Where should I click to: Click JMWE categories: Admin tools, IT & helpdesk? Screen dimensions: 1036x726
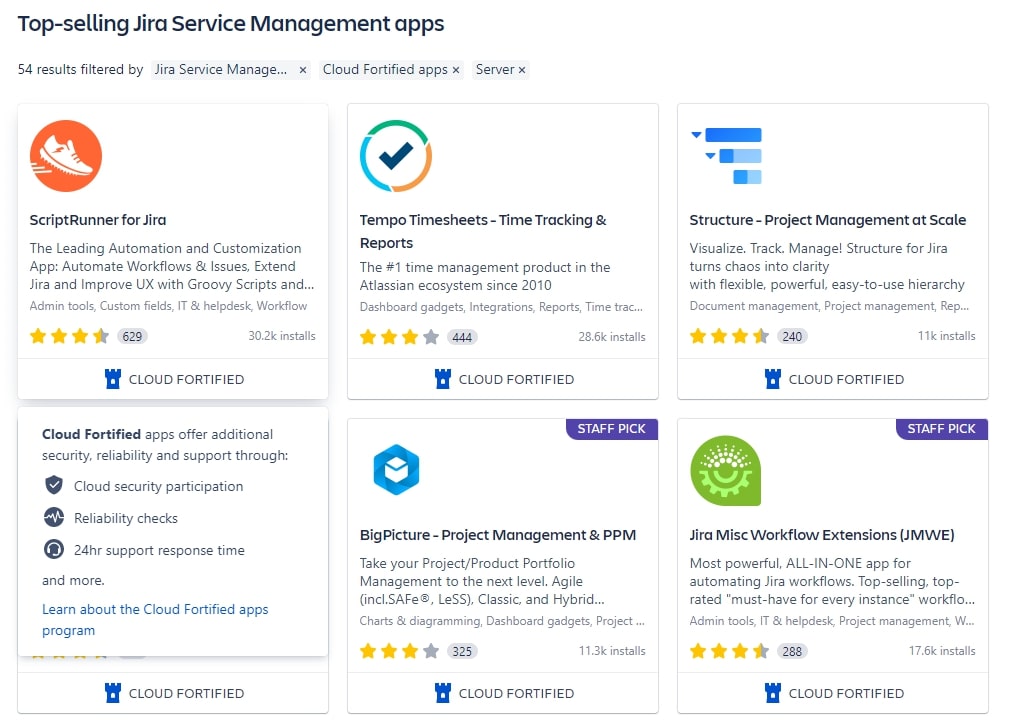coord(832,621)
